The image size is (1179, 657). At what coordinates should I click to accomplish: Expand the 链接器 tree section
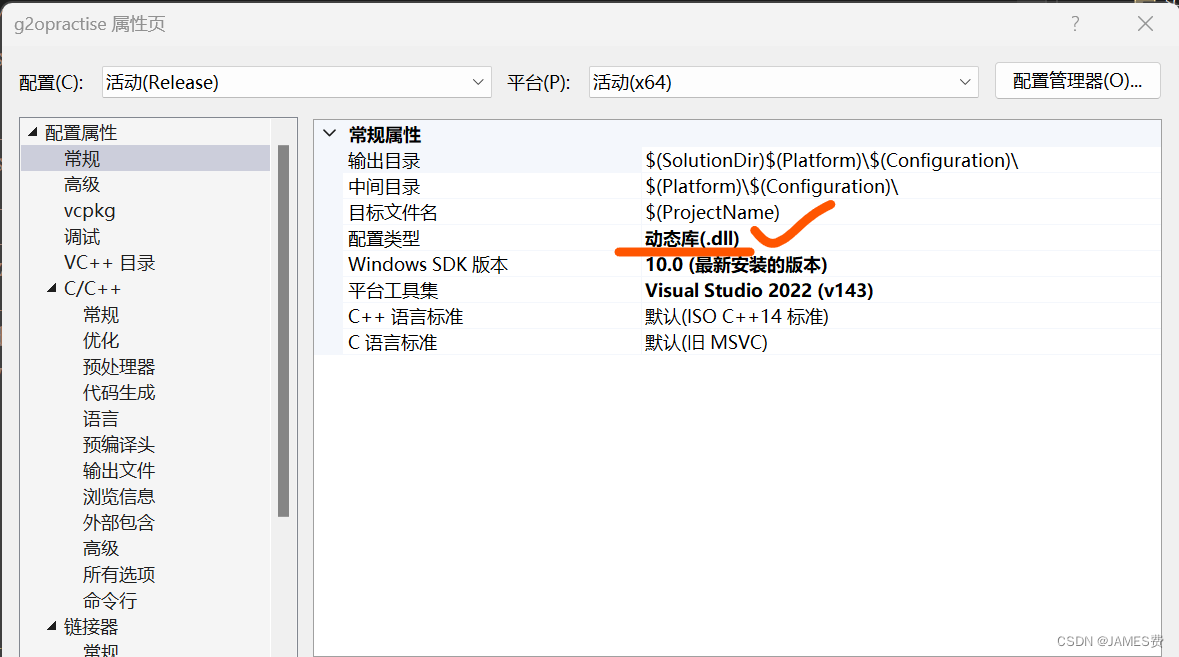click(x=52, y=625)
